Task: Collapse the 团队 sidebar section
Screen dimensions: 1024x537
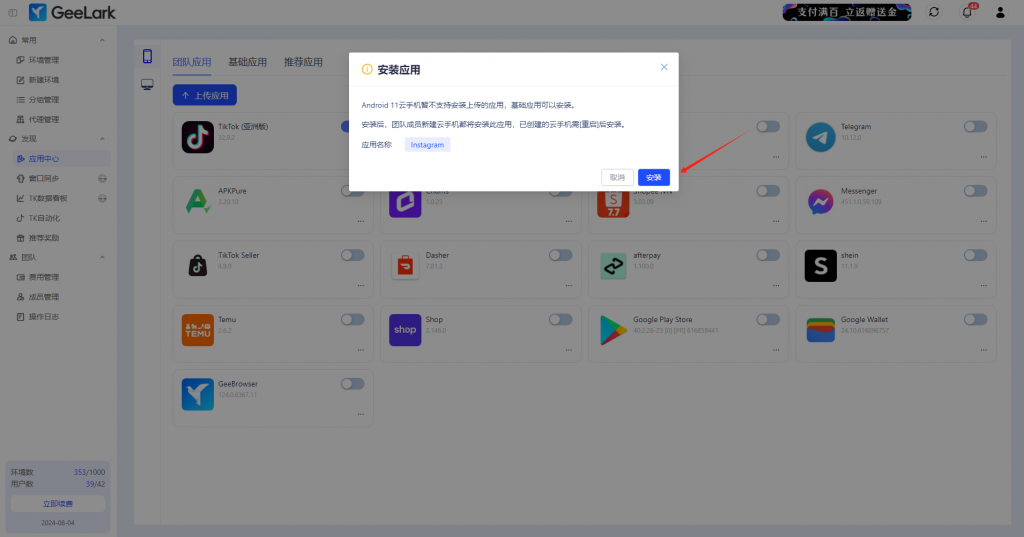Action: click(103, 257)
